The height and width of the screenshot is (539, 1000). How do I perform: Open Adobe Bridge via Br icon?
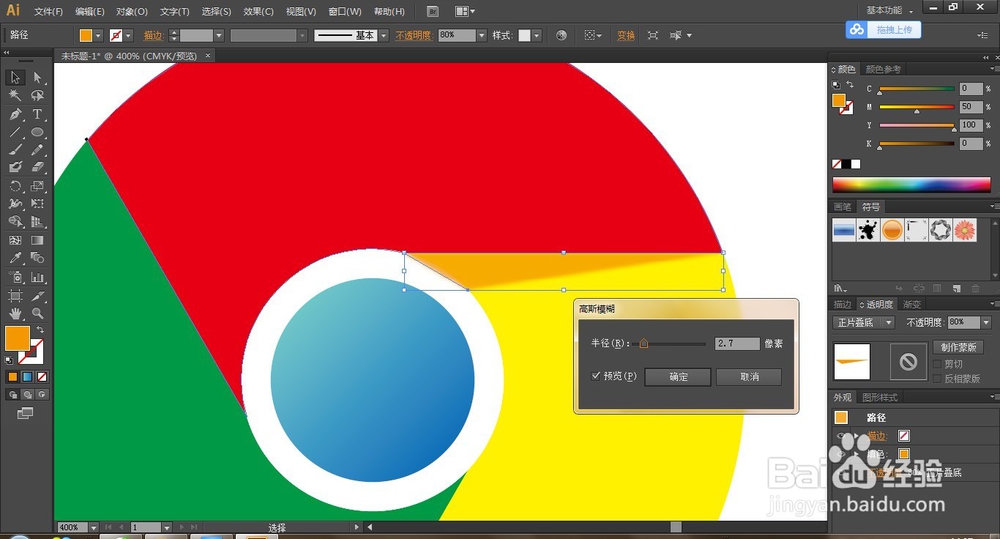[432, 11]
